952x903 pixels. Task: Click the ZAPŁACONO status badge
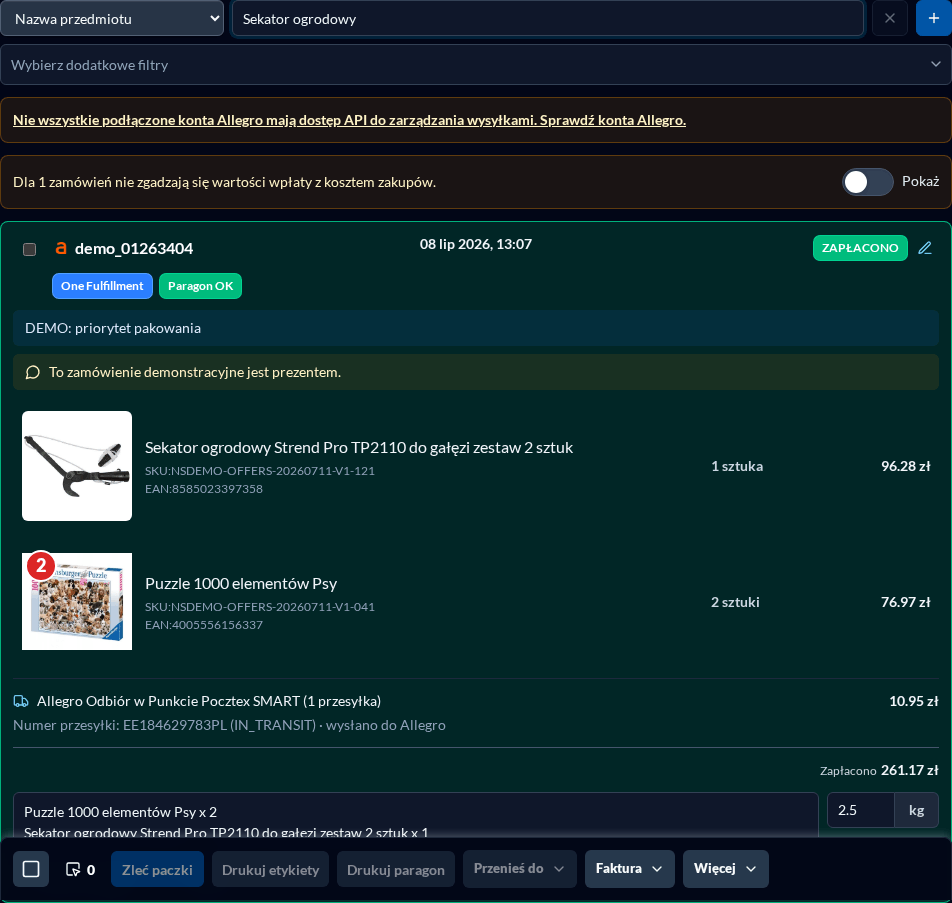860,248
